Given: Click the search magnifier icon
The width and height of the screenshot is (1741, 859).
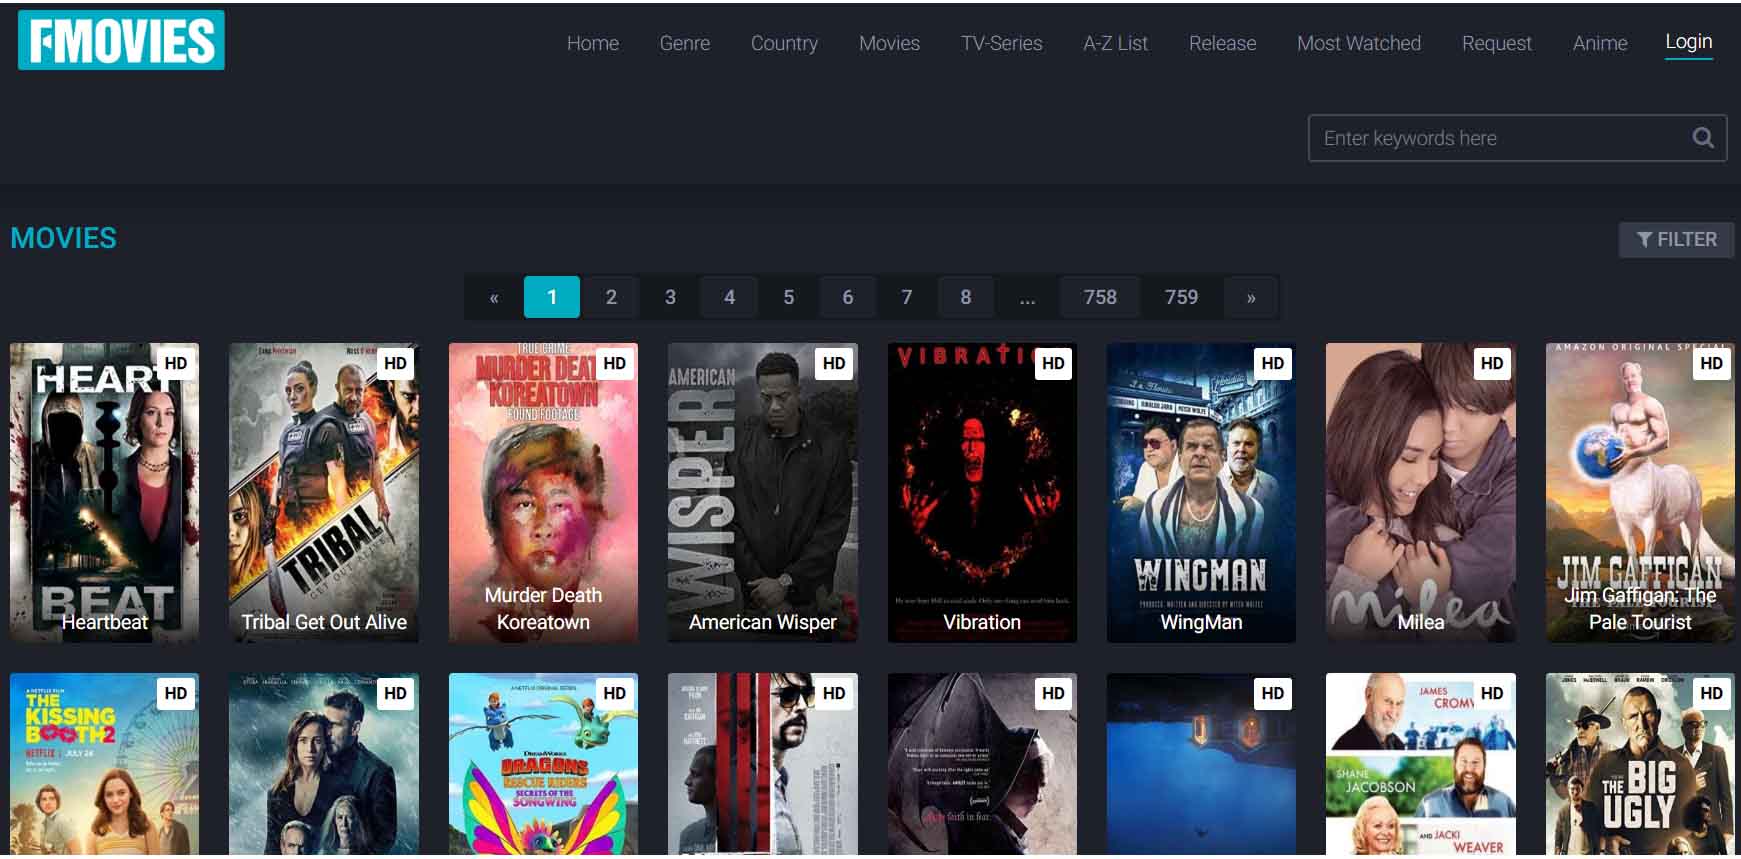Looking at the screenshot, I should (1703, 138).
